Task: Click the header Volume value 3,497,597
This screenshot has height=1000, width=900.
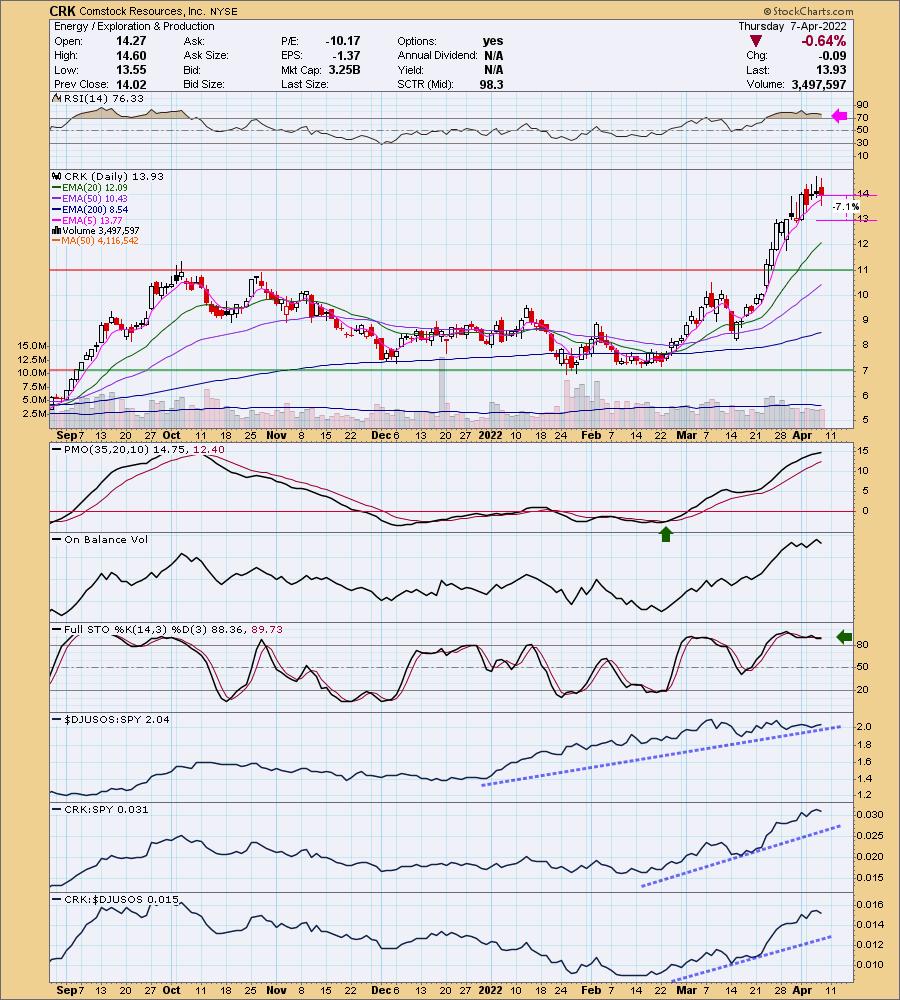Action: [x=818, y=84]
